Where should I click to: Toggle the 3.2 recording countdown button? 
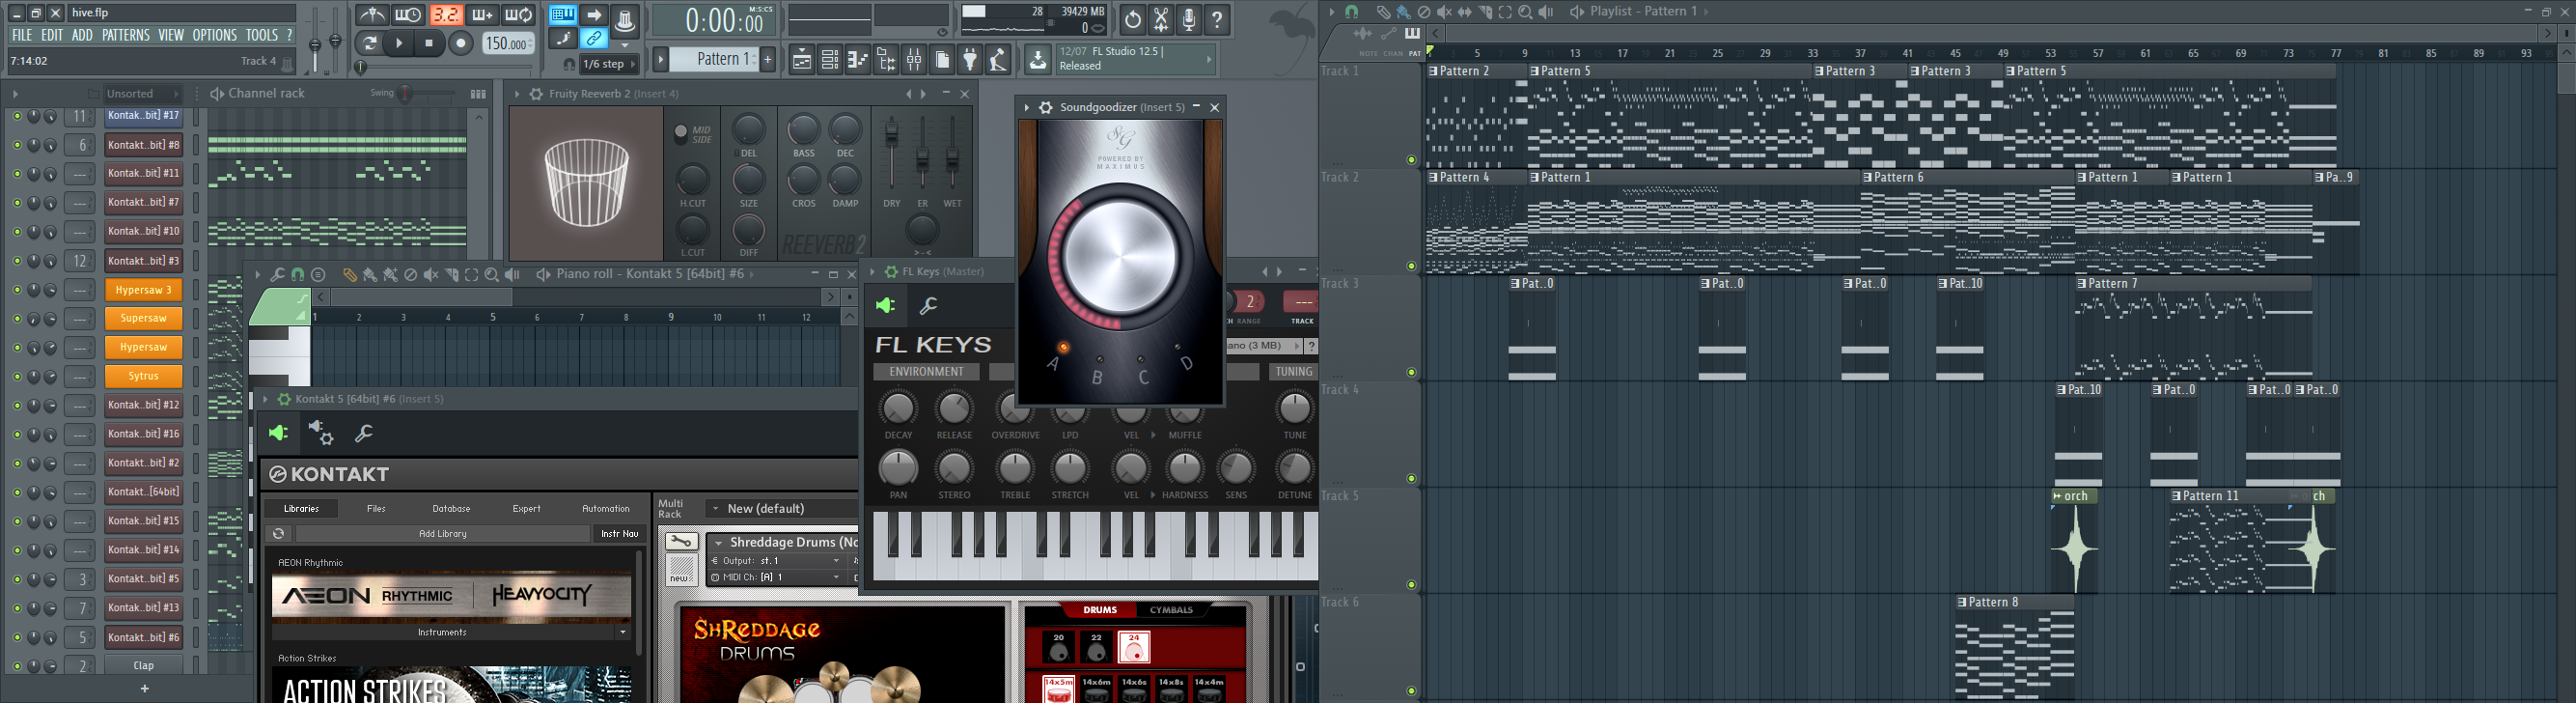445,15
